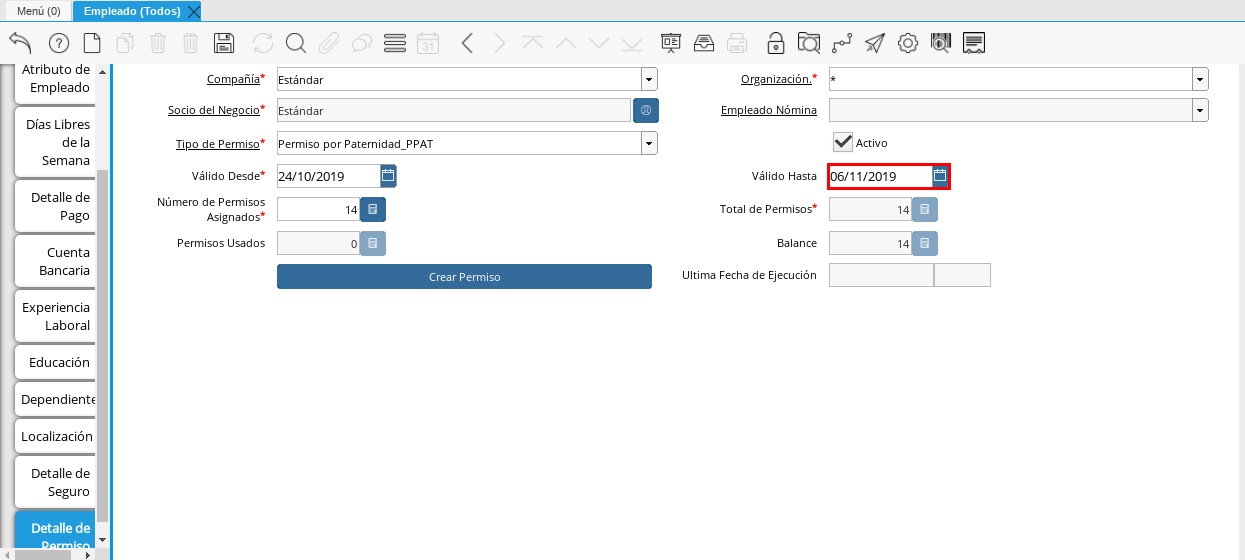The height and width of the screenshot is (560, 1245).
Task: Open the Cuenta Bancaria side tab
Action: 56,261
